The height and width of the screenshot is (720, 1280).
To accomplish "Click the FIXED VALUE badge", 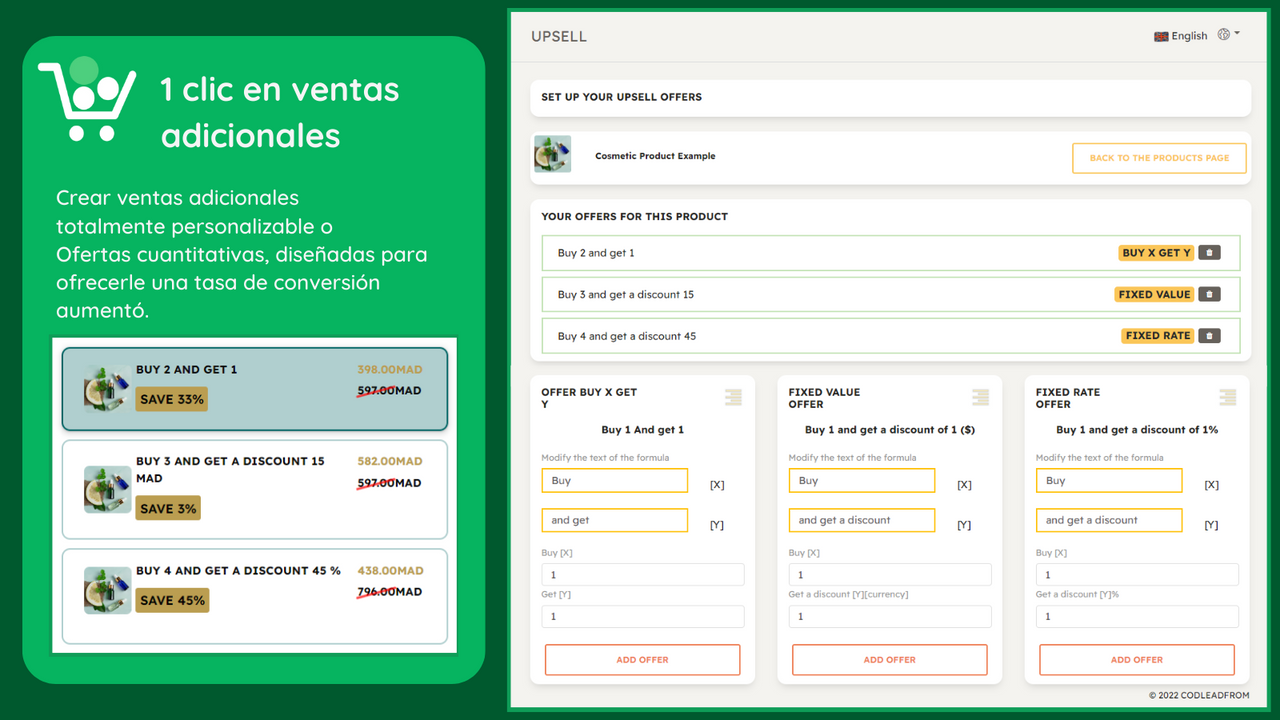I will tap(1154, 294).
